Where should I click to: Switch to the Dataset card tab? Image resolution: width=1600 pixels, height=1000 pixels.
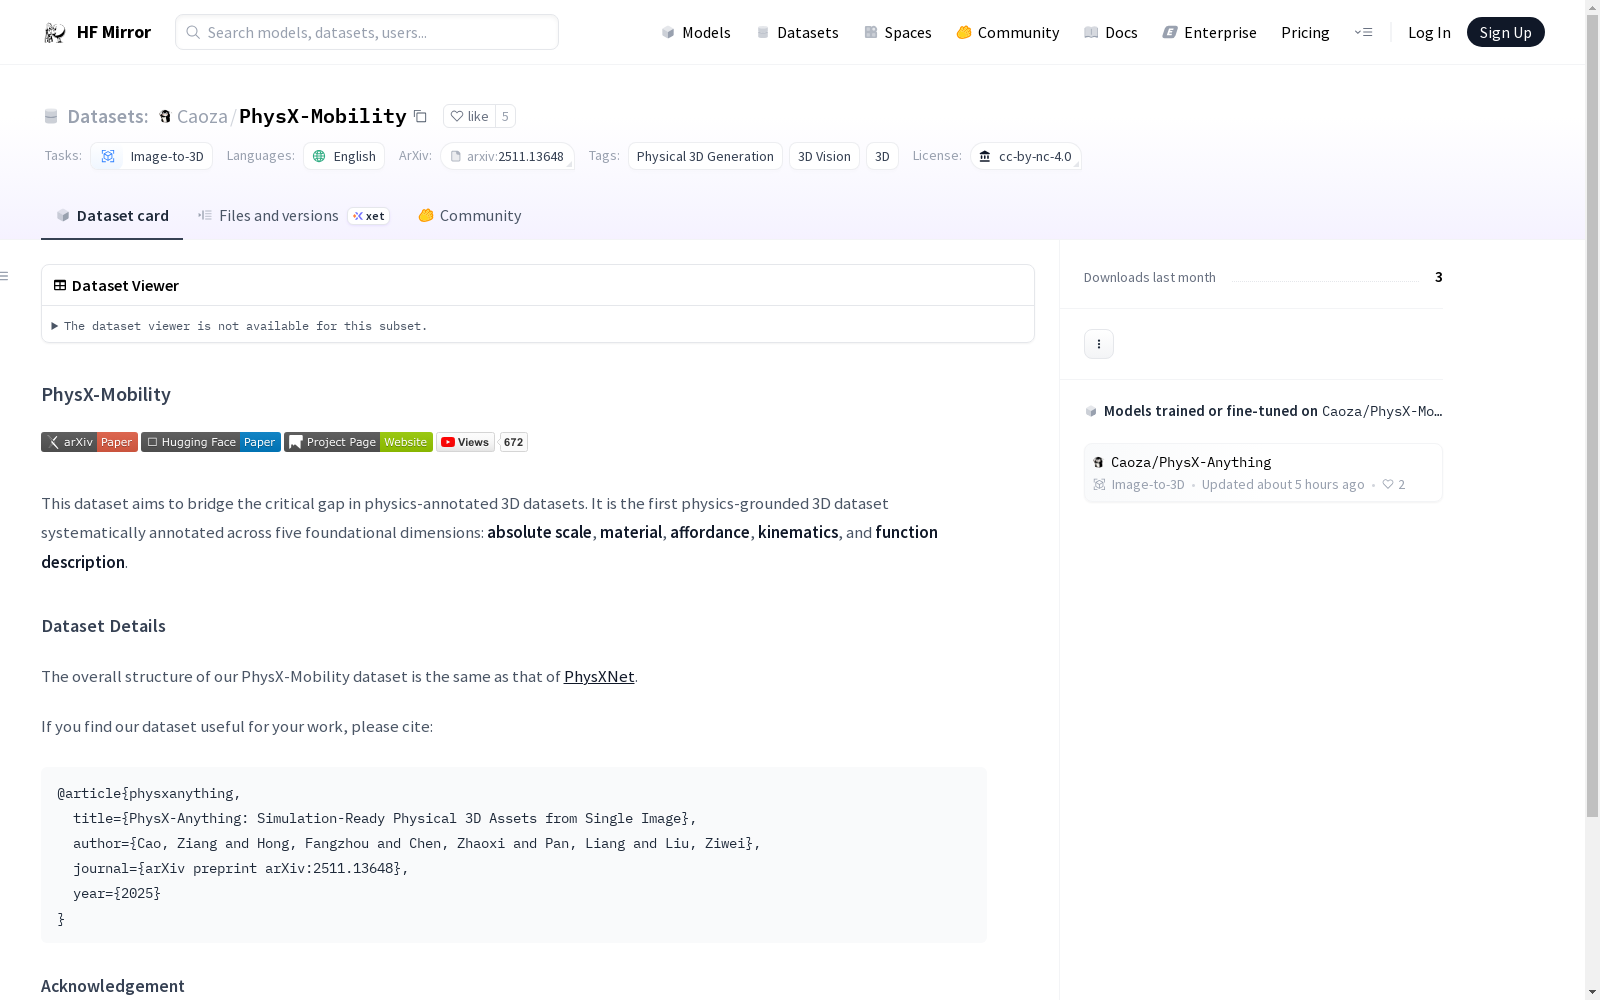[x=112, y=216]
